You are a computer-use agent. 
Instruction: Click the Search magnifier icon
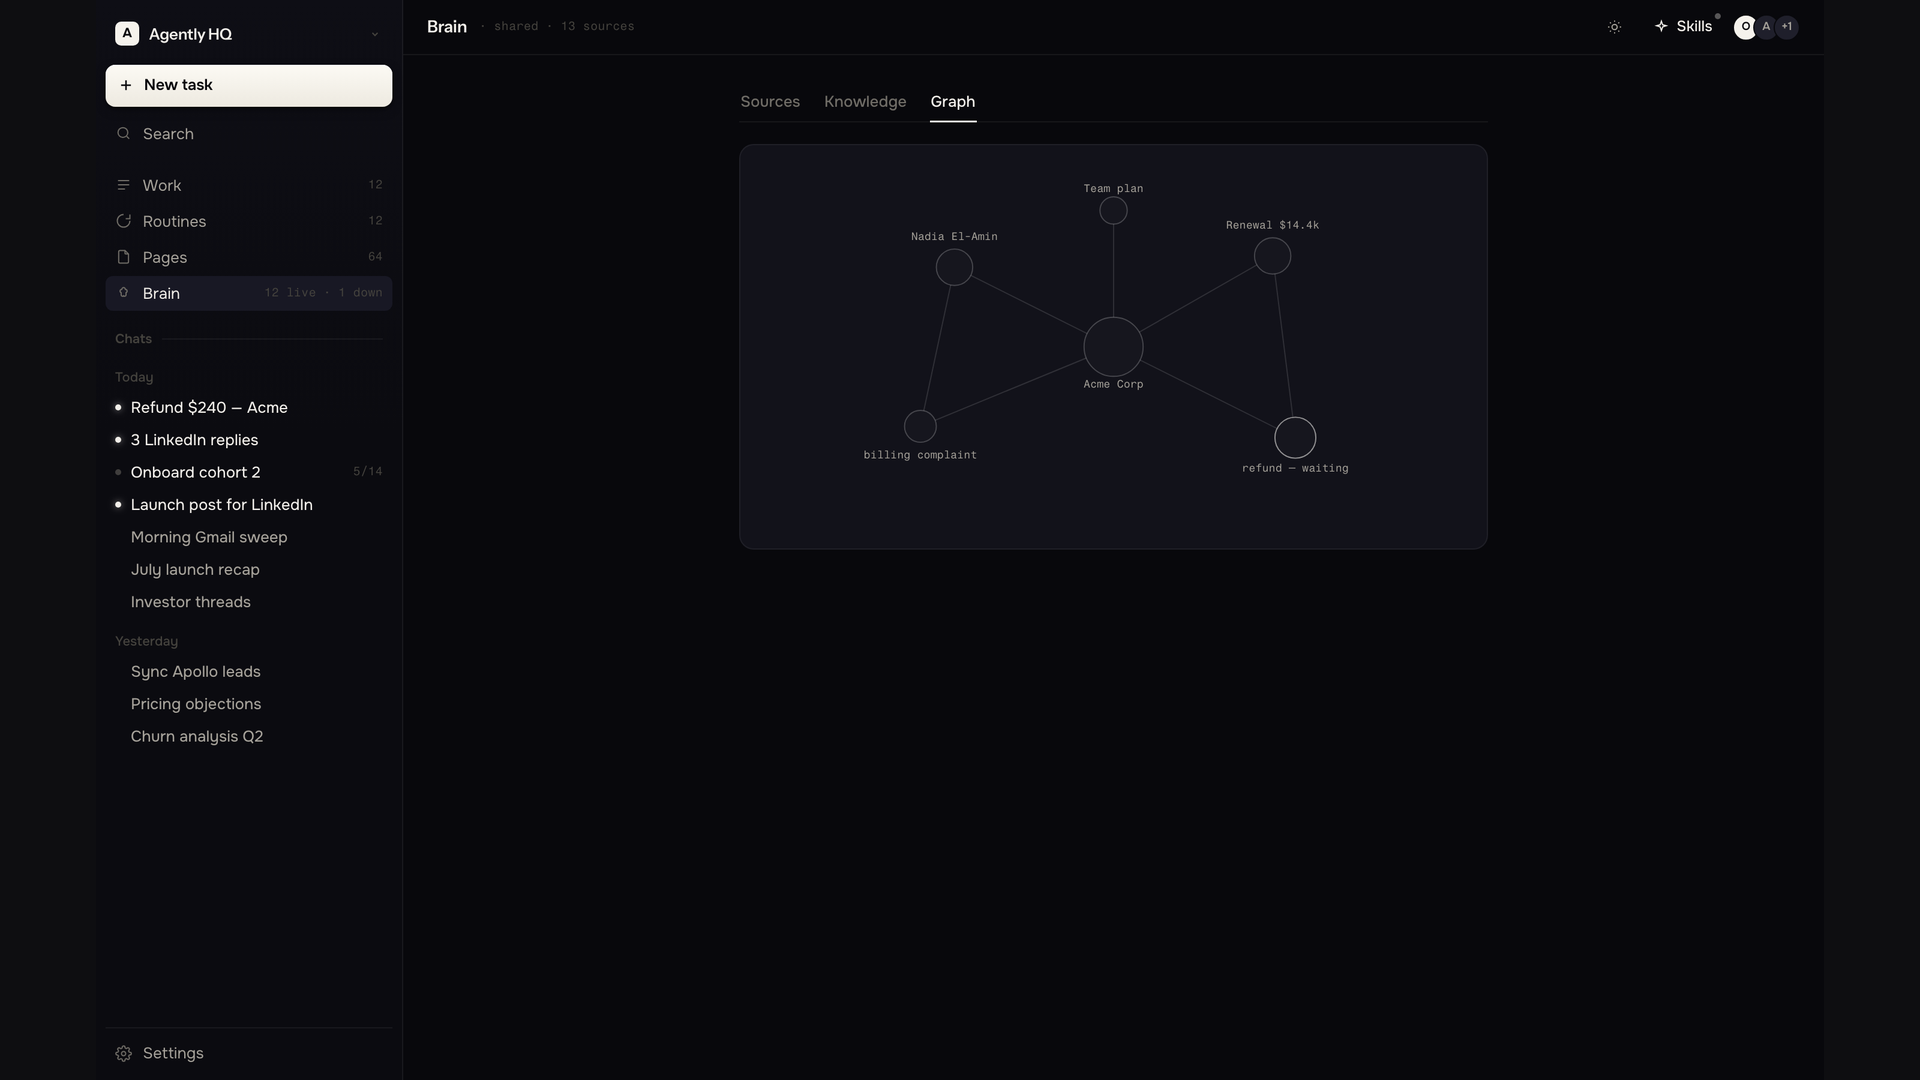pos(123,134)
